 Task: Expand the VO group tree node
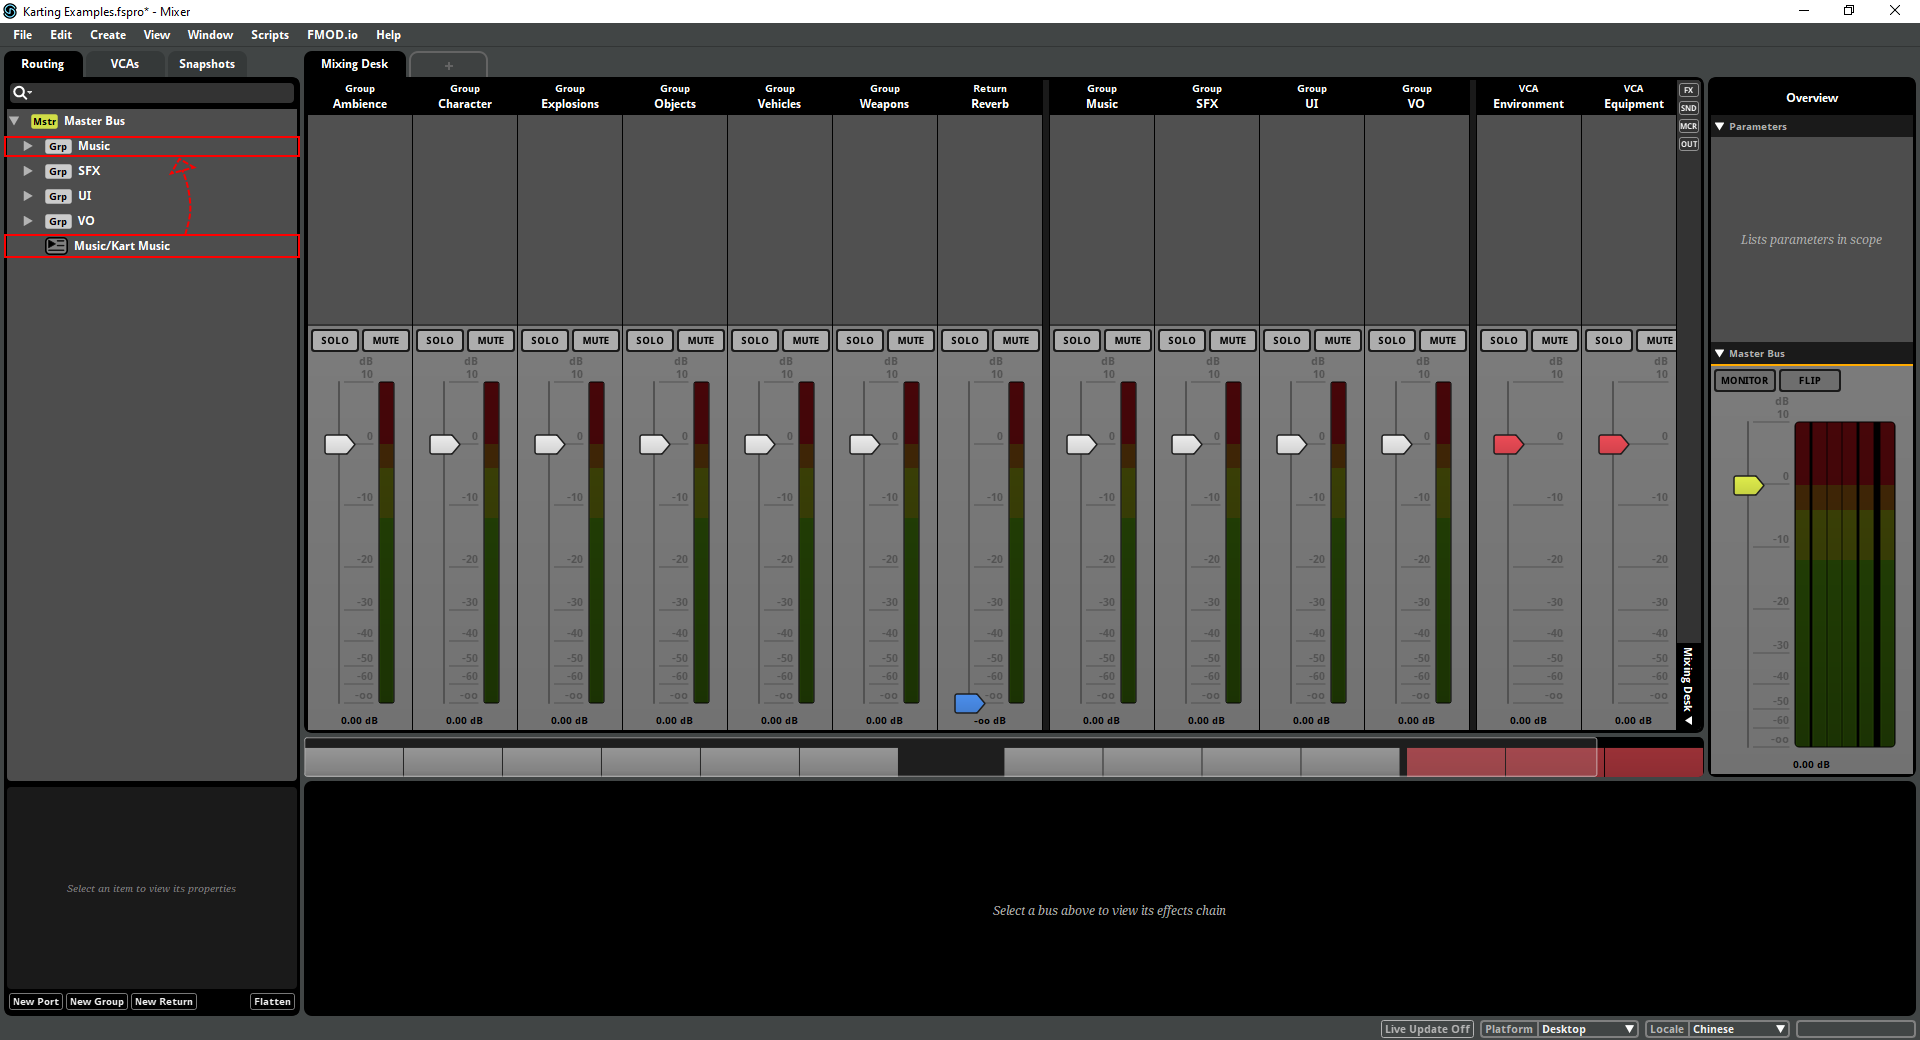click(x=28, y=221)
